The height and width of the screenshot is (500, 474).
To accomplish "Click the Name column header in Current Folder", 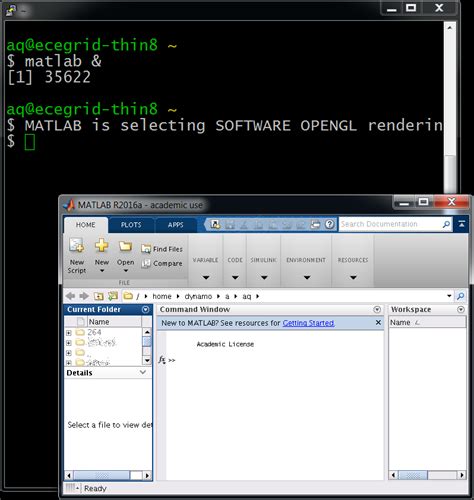I will coord(114,322).
